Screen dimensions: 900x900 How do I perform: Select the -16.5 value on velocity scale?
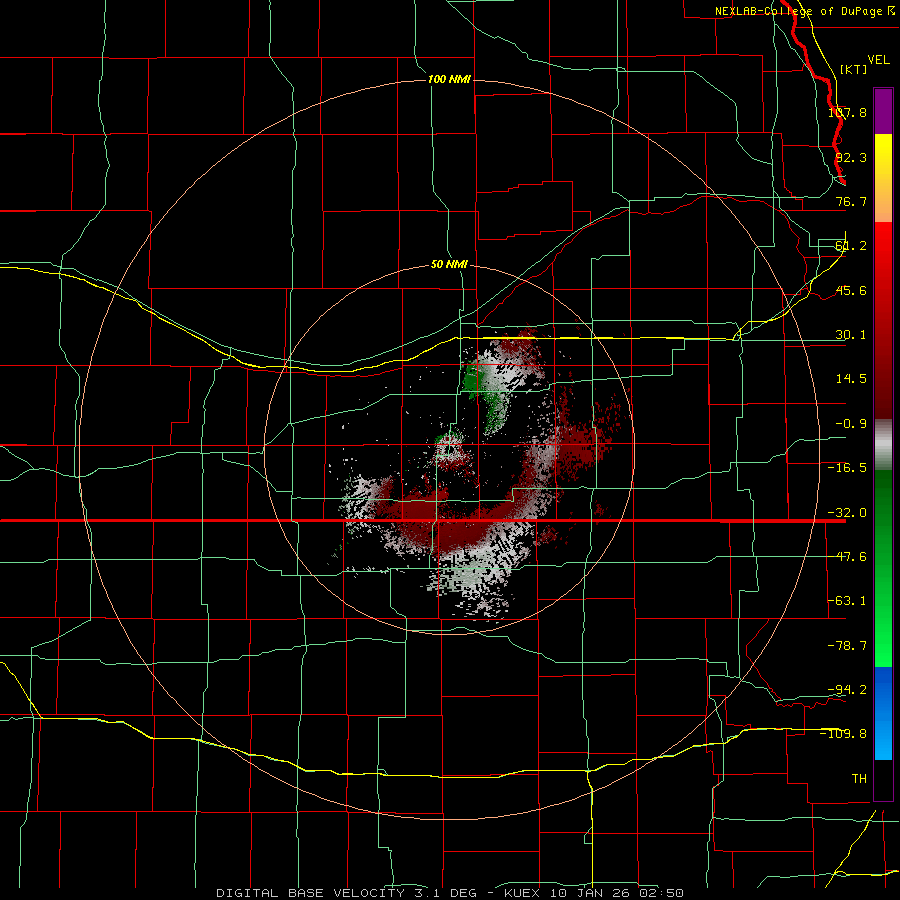[847, 468]
